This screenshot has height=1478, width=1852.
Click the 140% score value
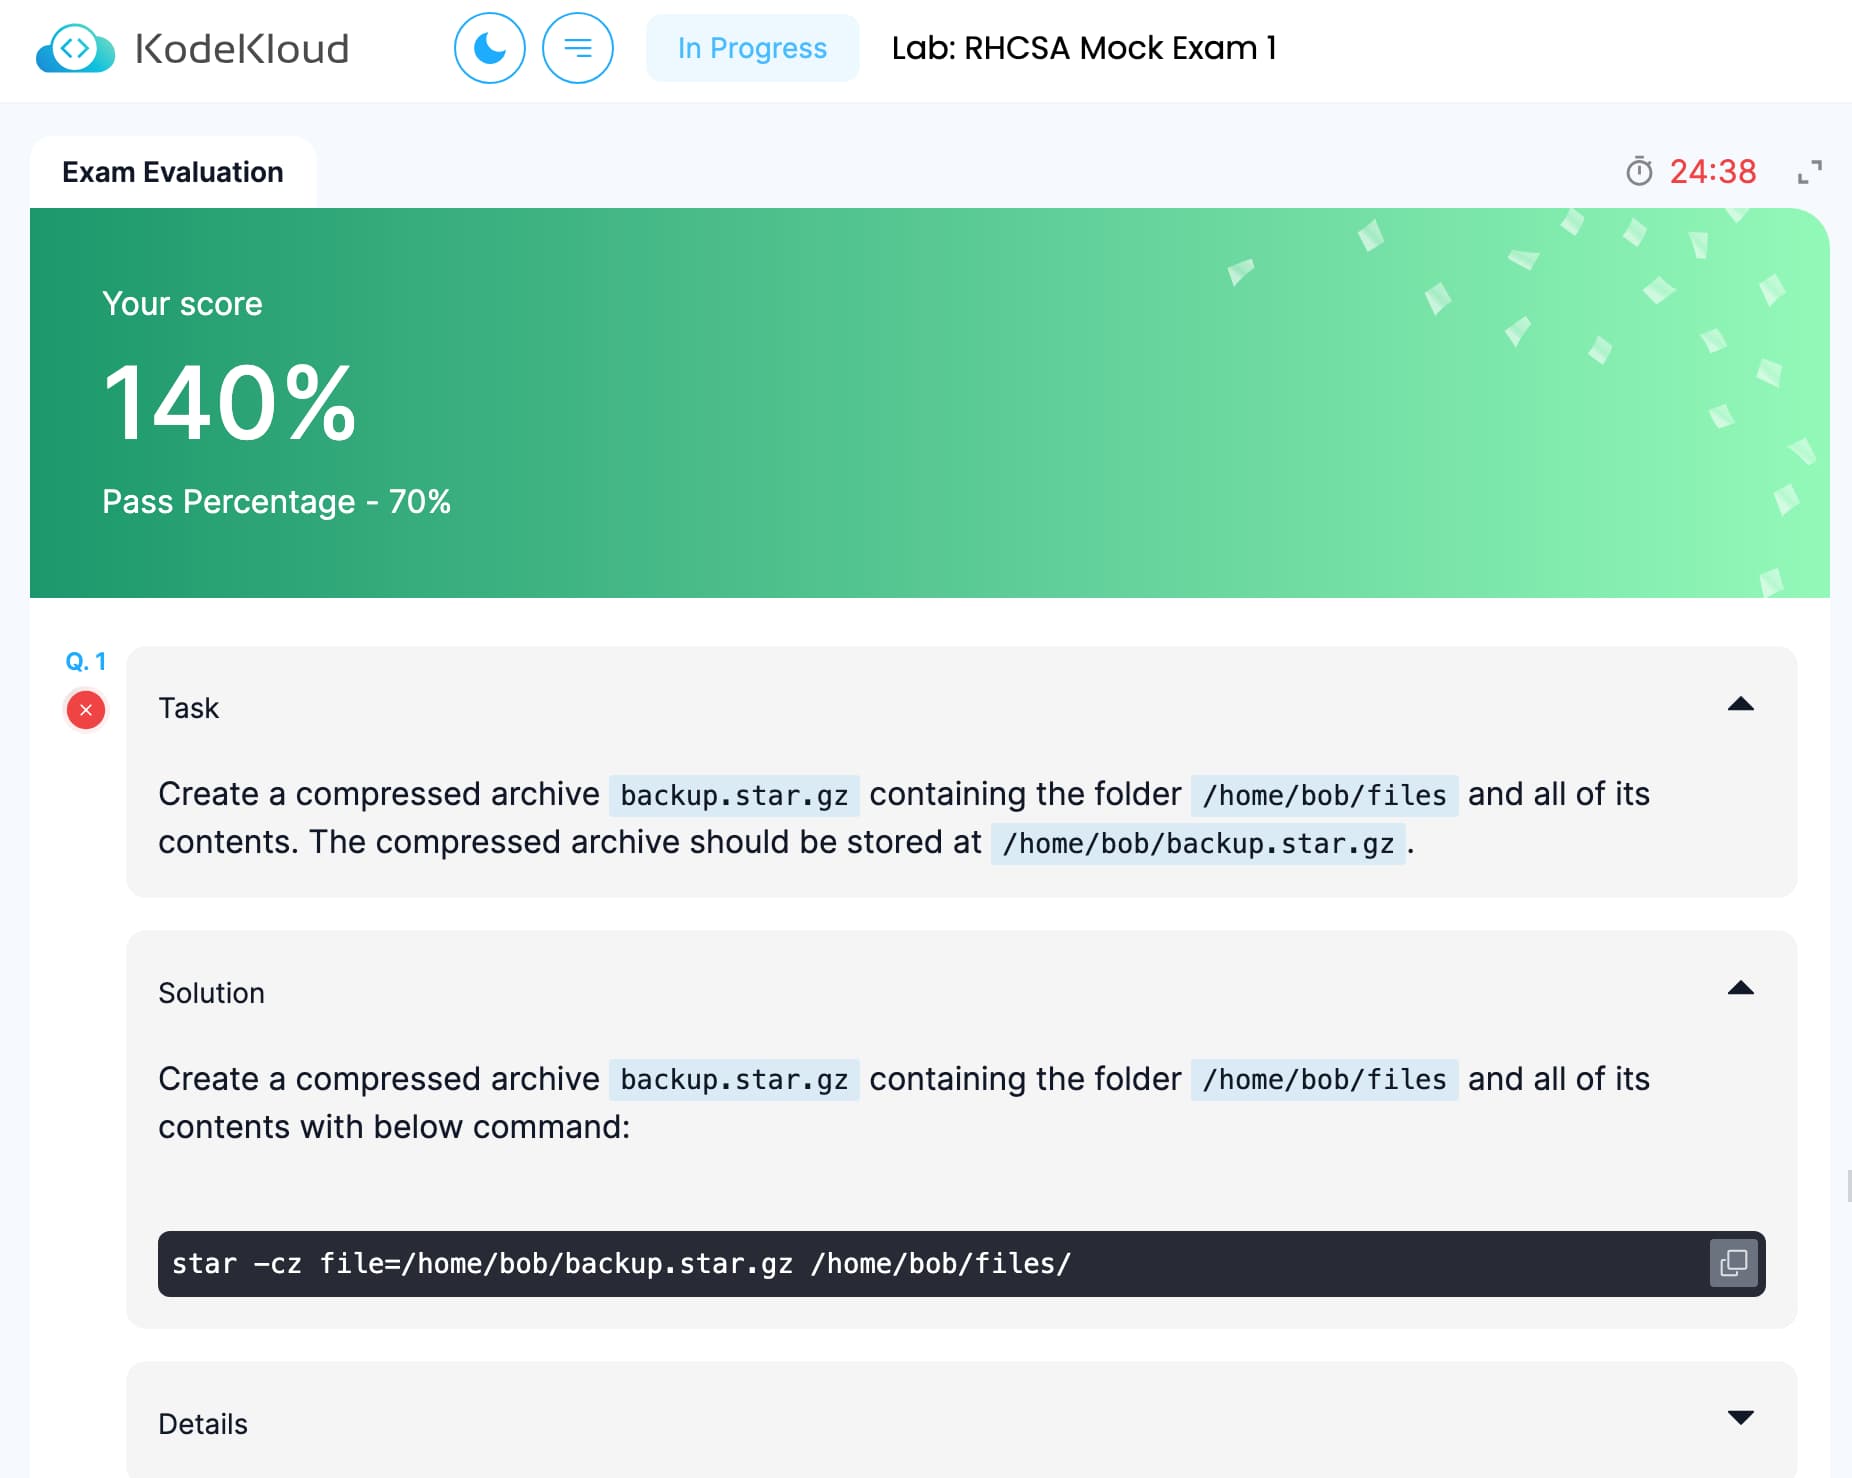[x=229, y=403]
